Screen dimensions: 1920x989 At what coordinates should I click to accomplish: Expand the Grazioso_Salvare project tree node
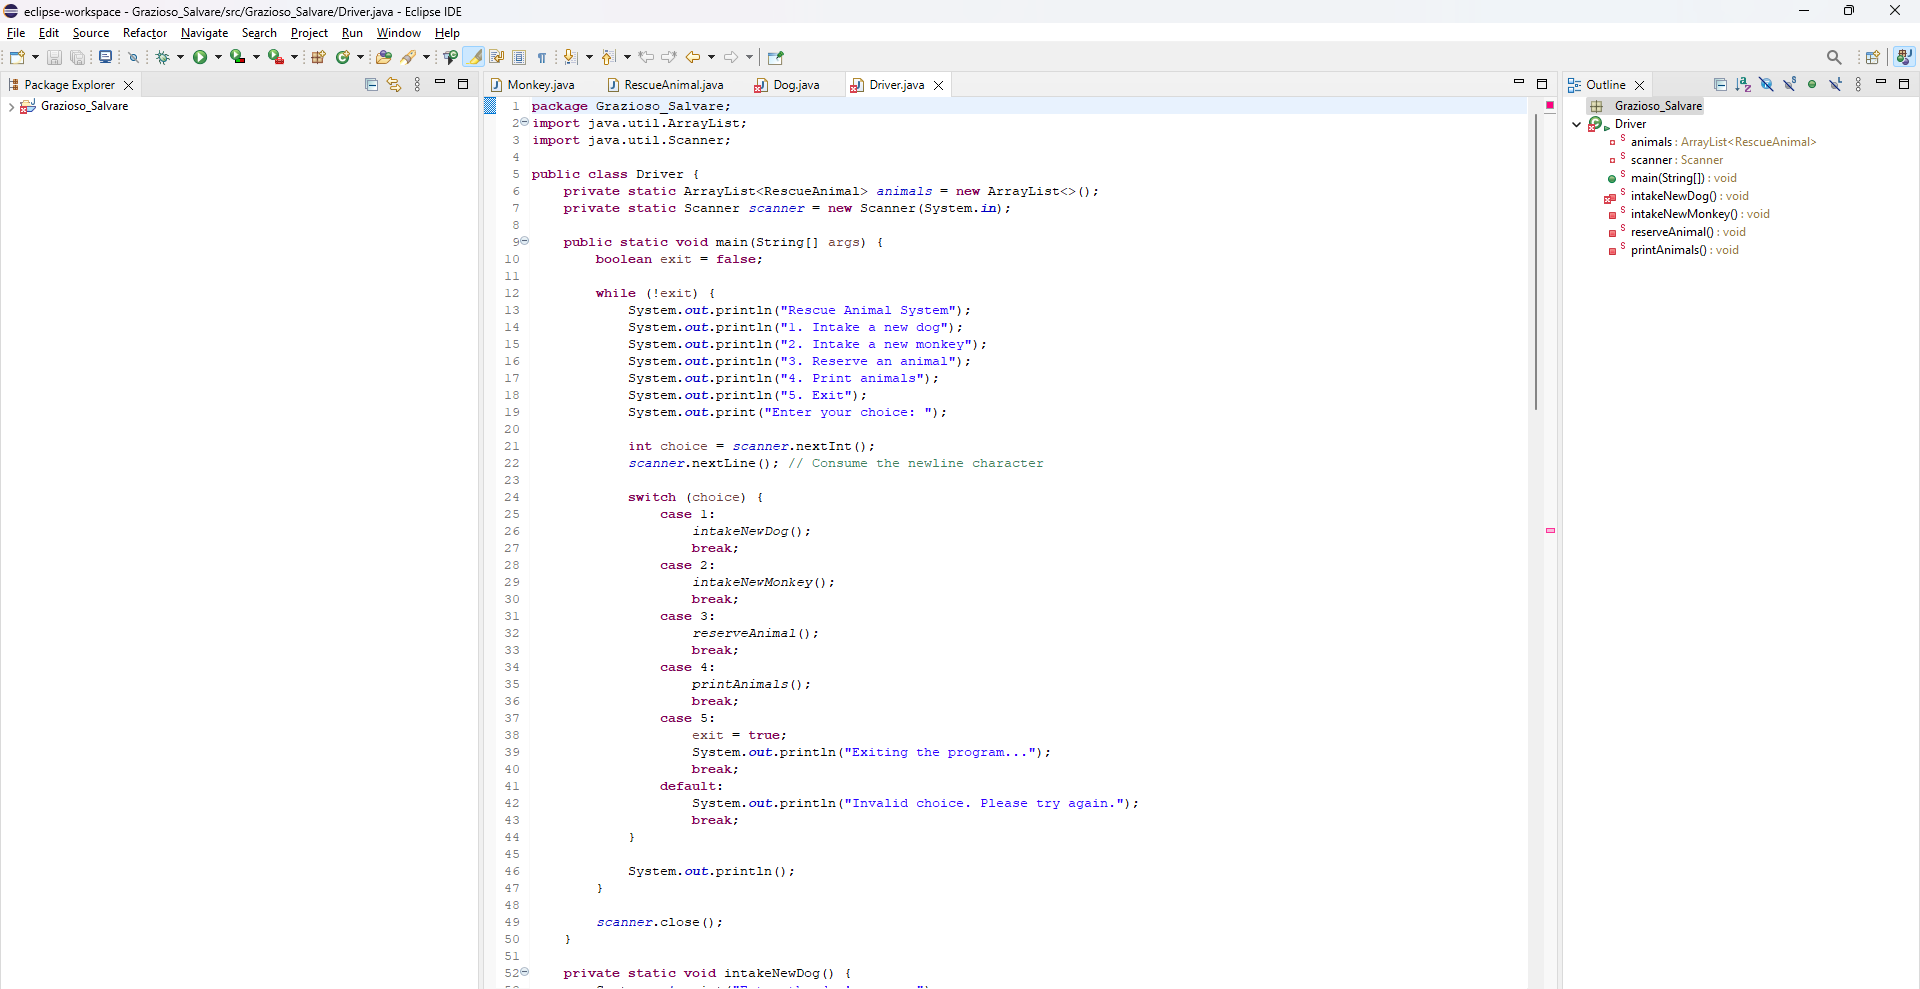point(11,107)
